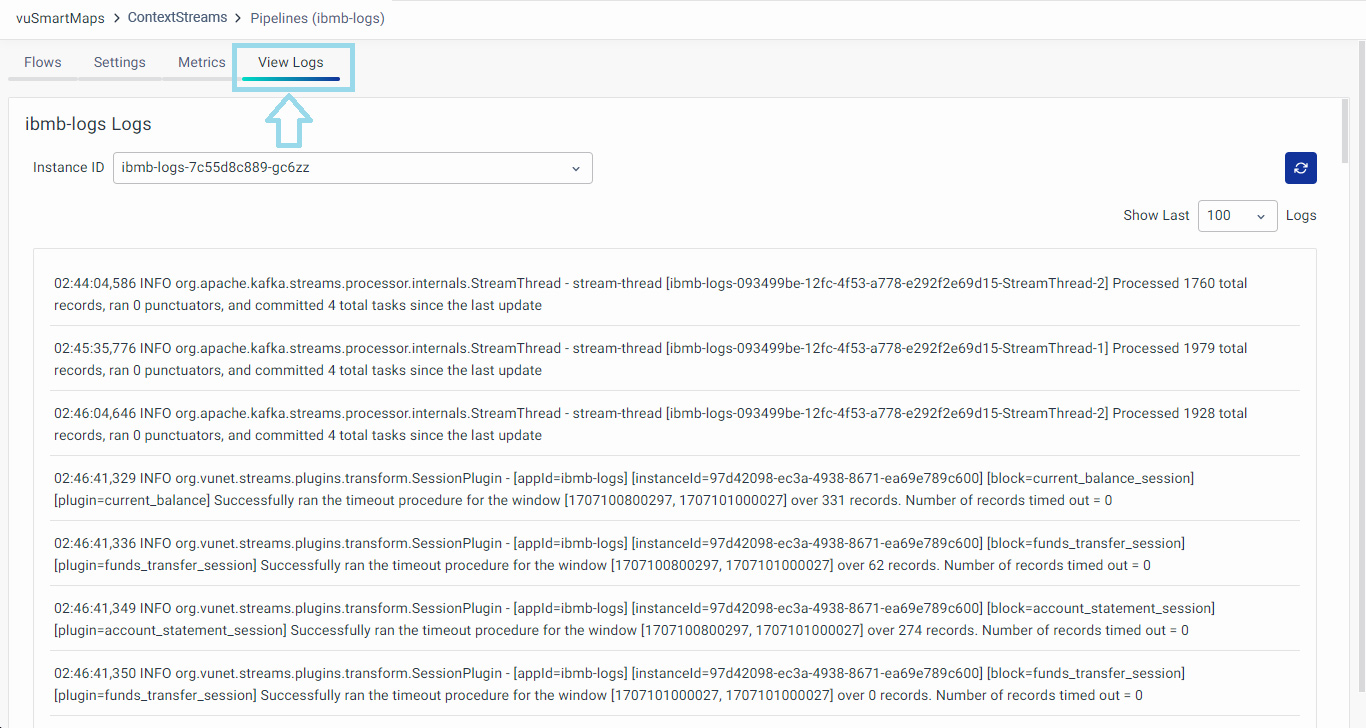The width and height of the screenshot is (1366, 728).
Task: Navigate to vuSmartMaps in breadcrumb
Action: (x=60, y=18)
